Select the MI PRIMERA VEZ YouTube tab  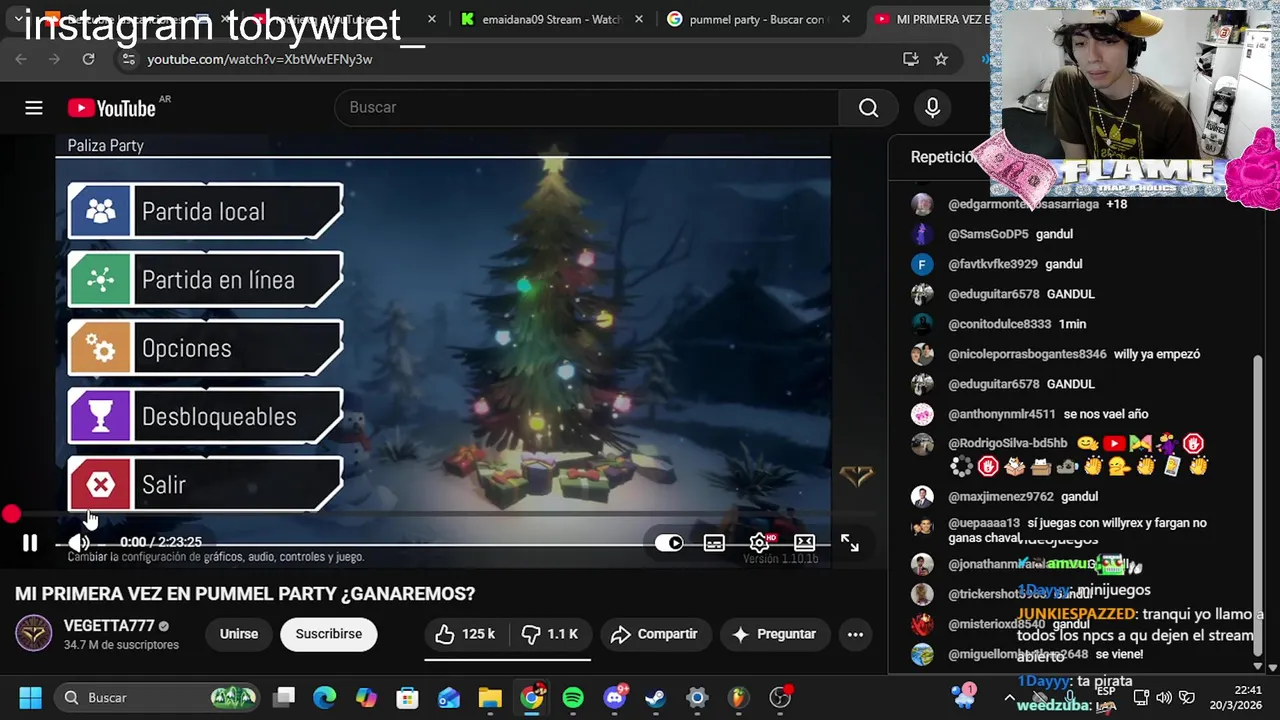(x=930, y=19)
